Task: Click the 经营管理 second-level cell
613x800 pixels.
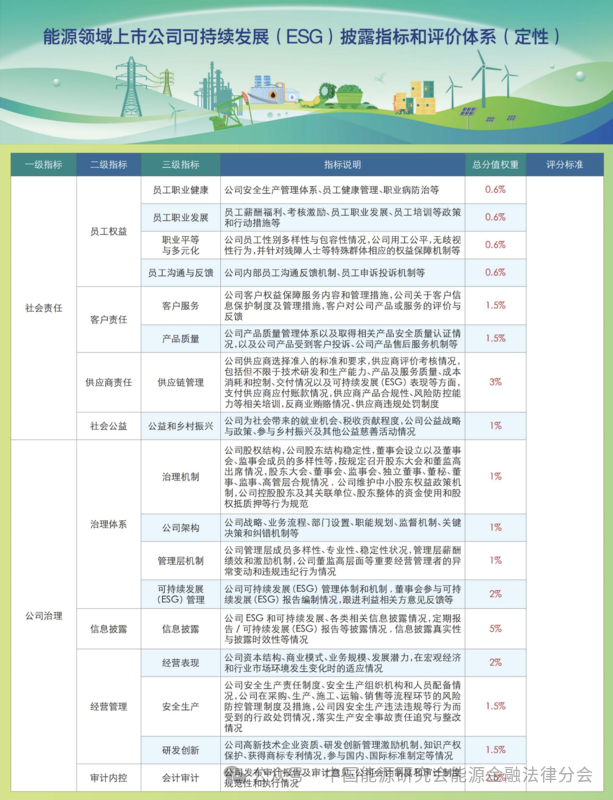Action: pyautogui.click(x=109, y=707)
